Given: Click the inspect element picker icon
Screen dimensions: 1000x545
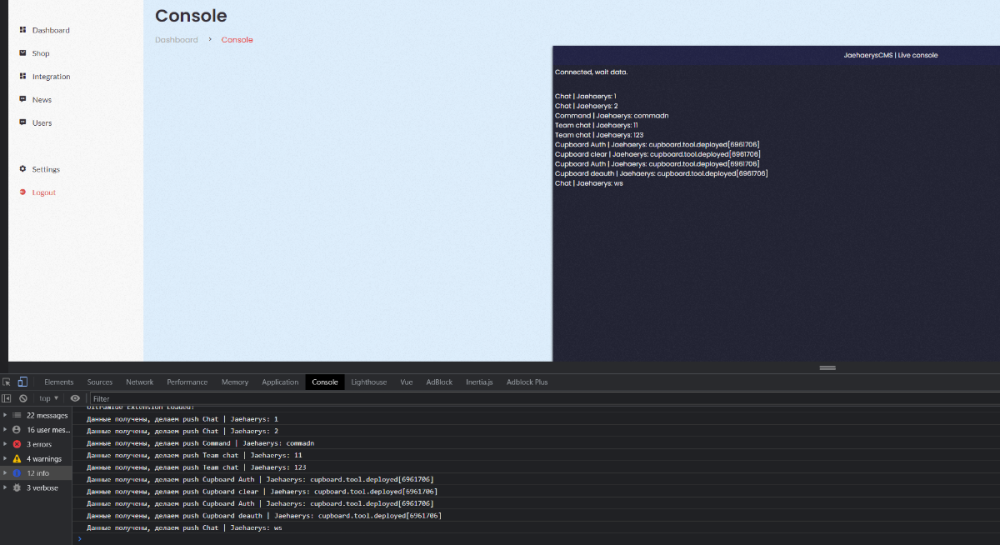Looking at the screenshot, I should [7, 382].
